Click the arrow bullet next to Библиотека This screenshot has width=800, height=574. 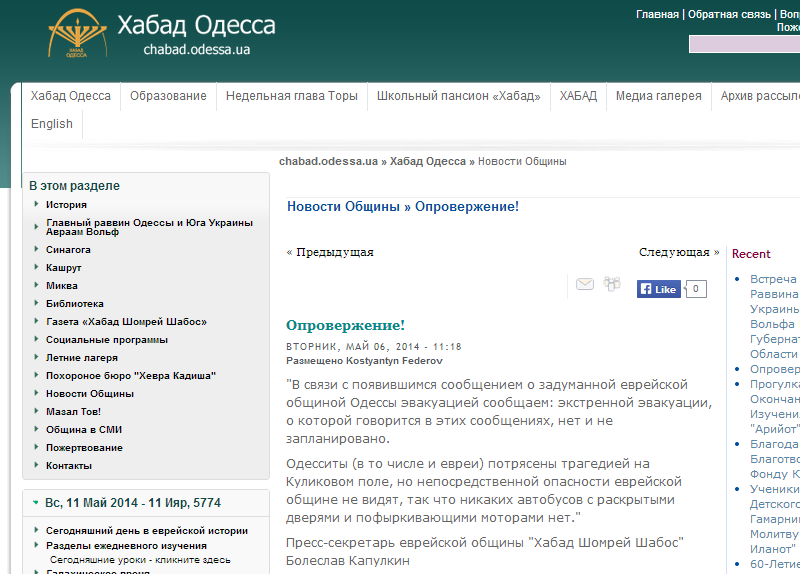tap(36, 303)
